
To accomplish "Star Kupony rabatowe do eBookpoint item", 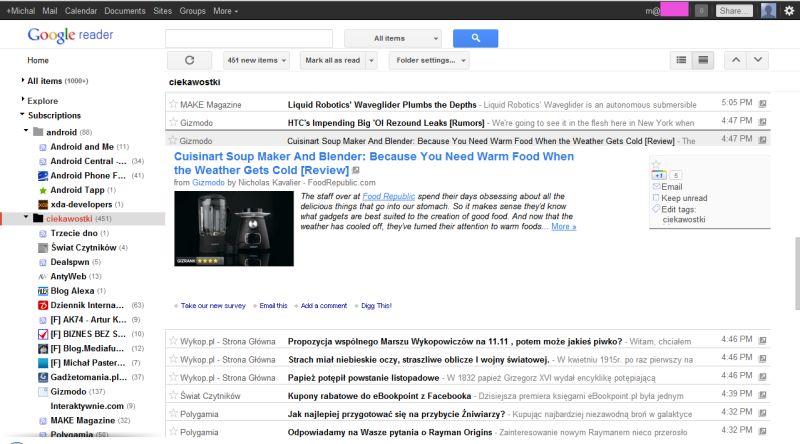I will tap(173, 395).
